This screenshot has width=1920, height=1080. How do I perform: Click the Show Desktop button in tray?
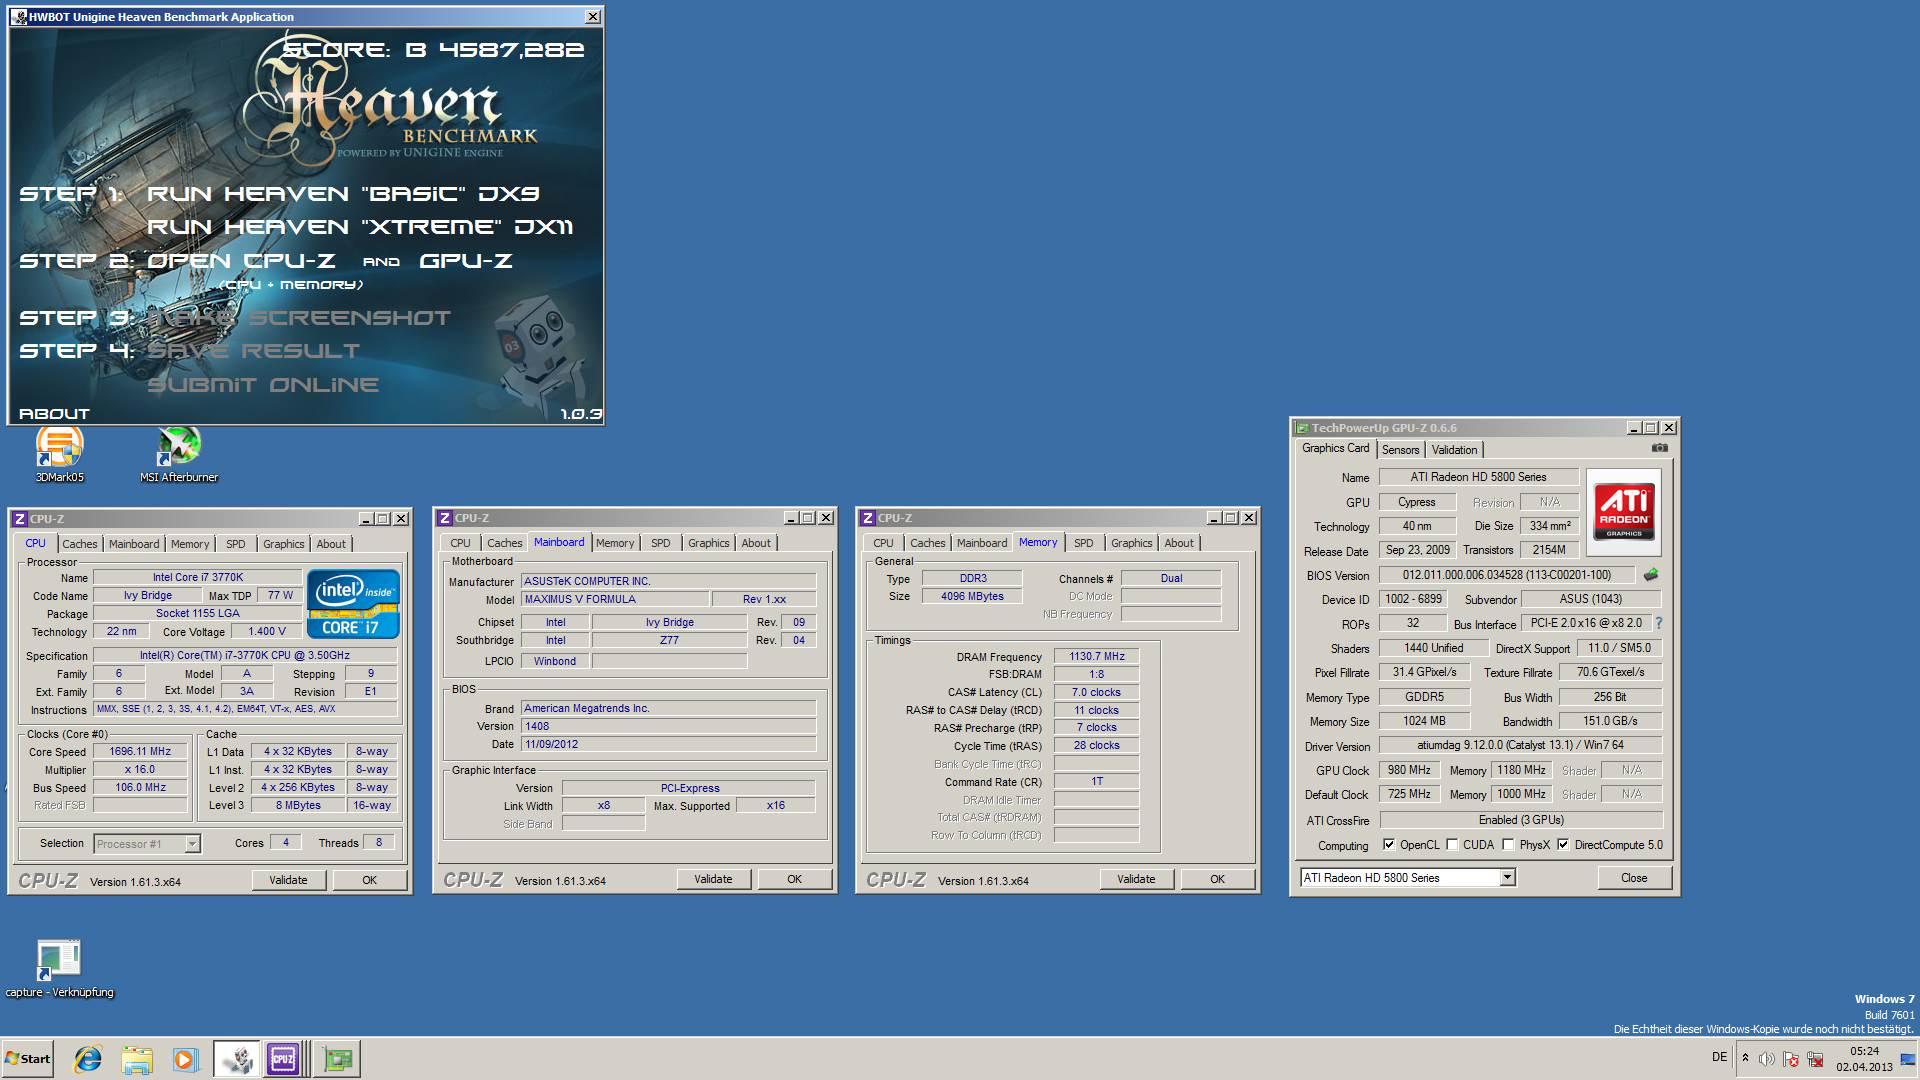click(1909, 1058)
